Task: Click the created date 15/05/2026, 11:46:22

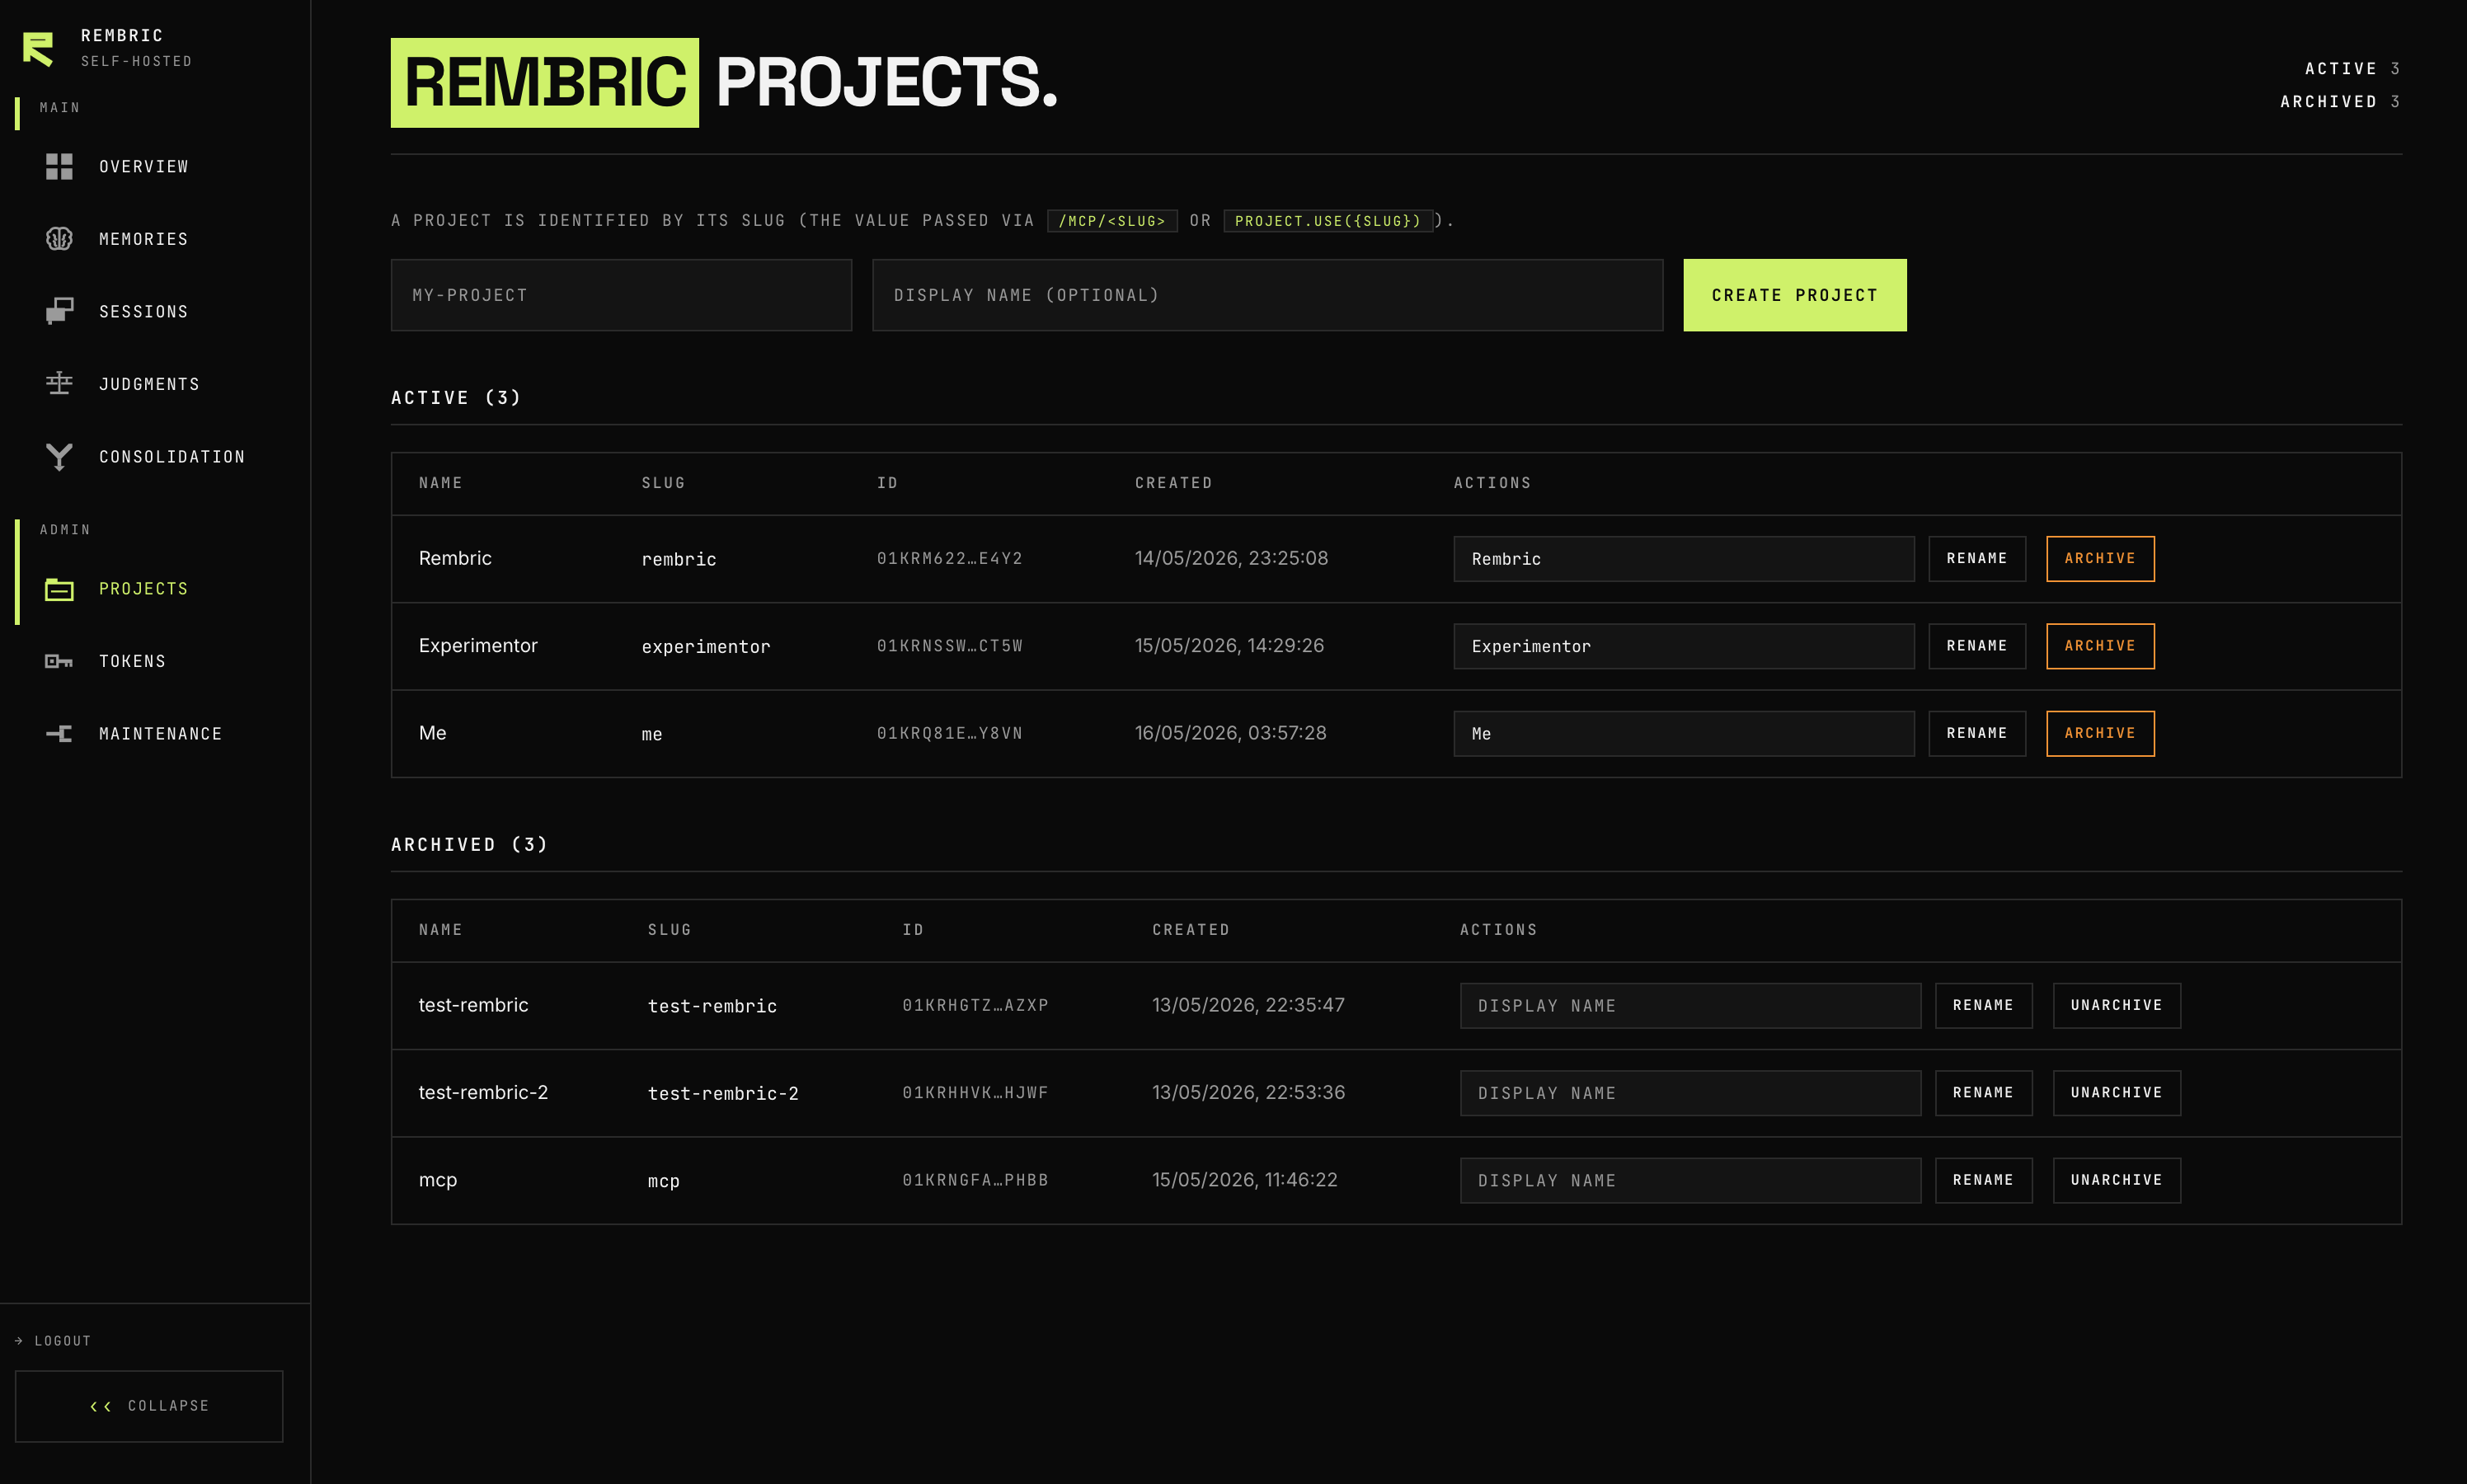Action: click(x=1244, y=1180)
